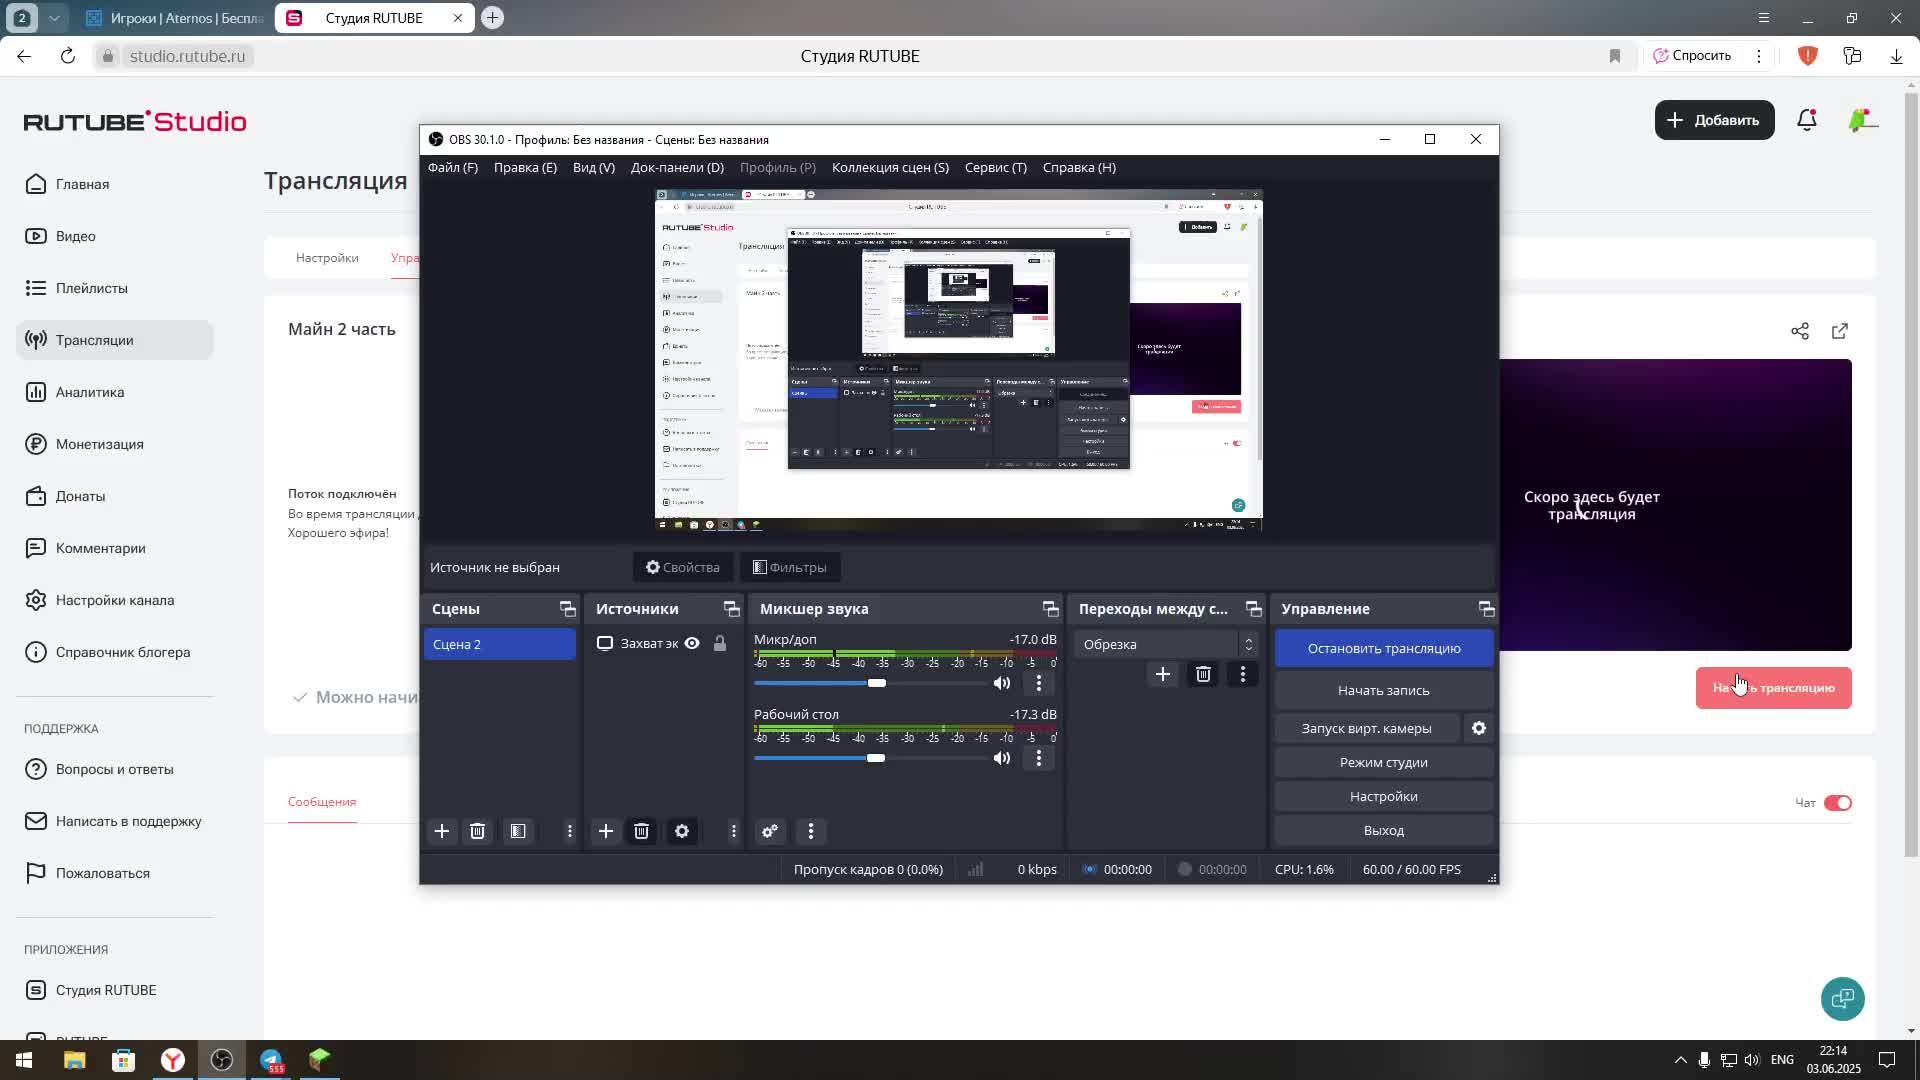The image size is (1920, 1080).
Task: Open advanced audio settings gears icon
Action: (x=770, y=832)
